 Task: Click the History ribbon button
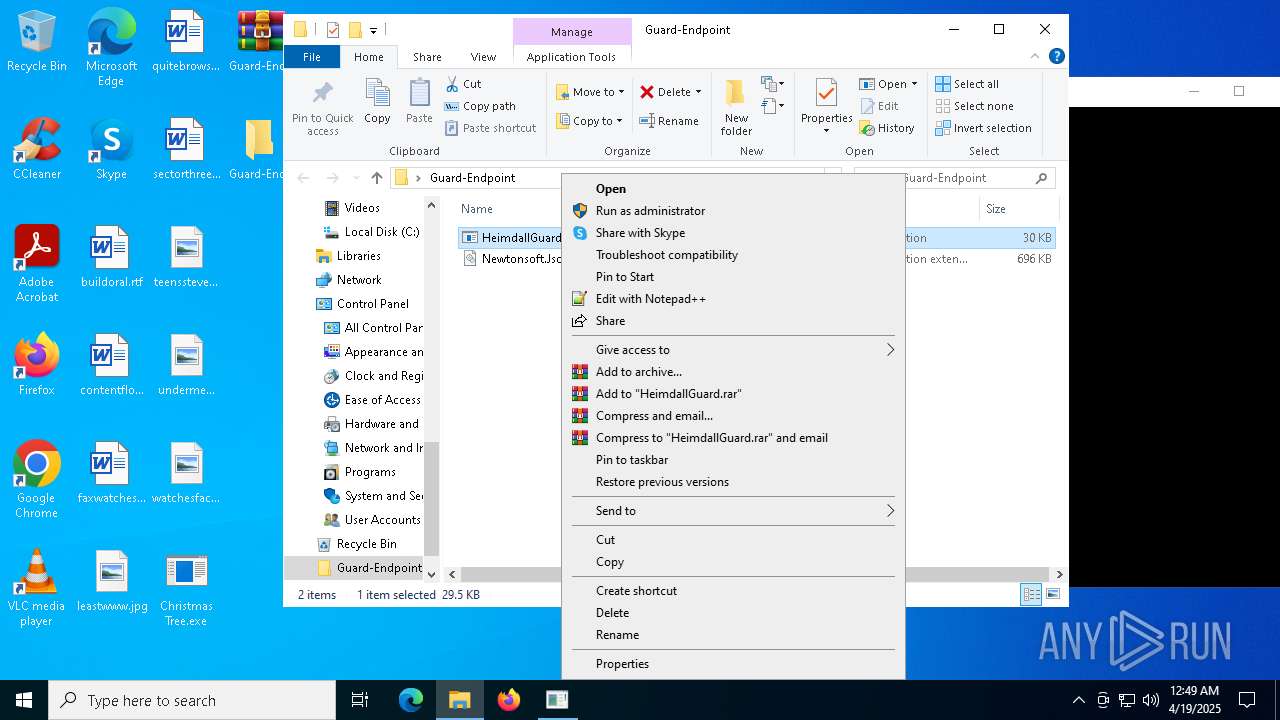(887, 128)
